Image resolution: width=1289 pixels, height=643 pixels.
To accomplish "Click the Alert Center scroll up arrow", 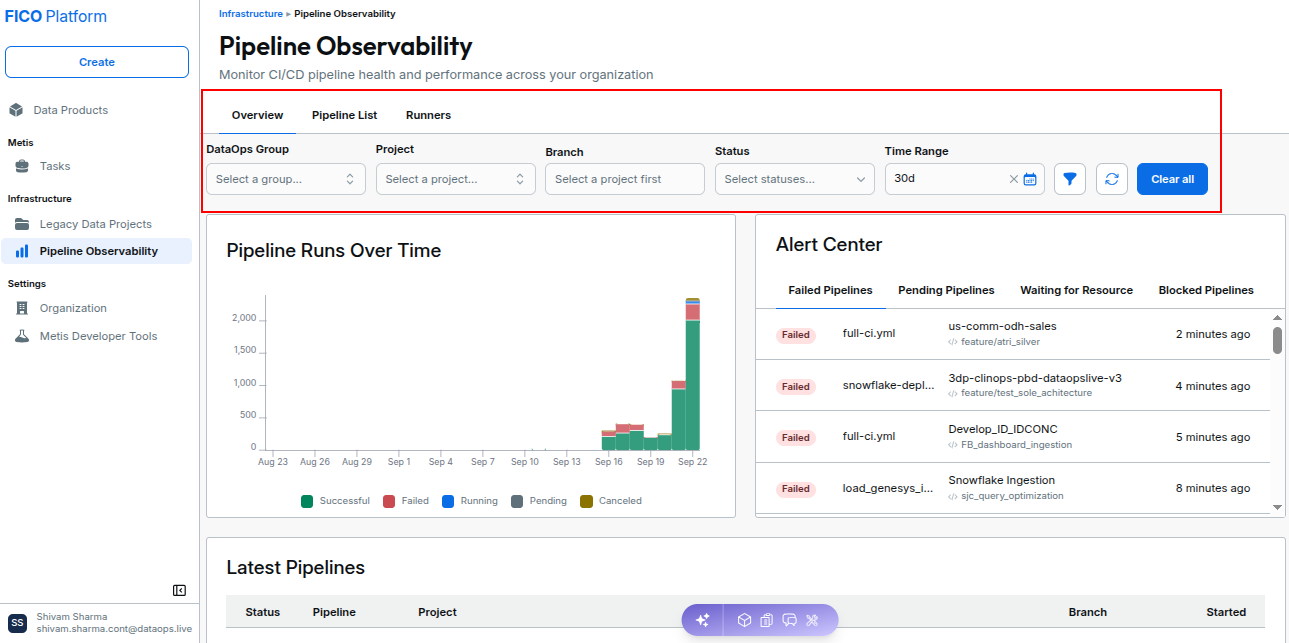I will coord(1277,316).
